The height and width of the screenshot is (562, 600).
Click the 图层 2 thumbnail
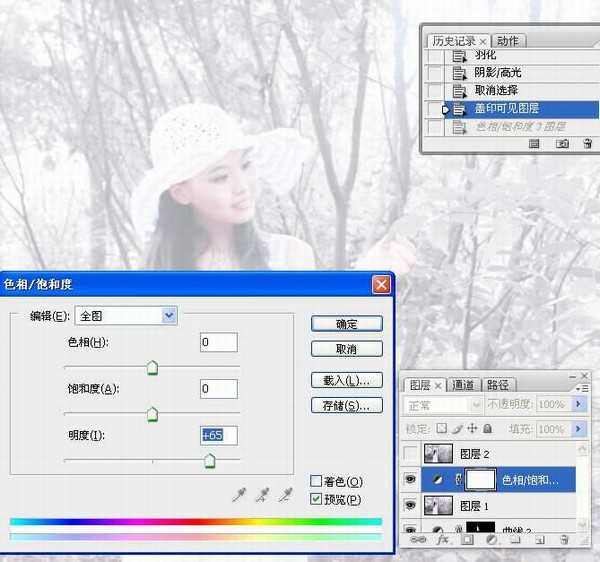click(x=438, y=454)
